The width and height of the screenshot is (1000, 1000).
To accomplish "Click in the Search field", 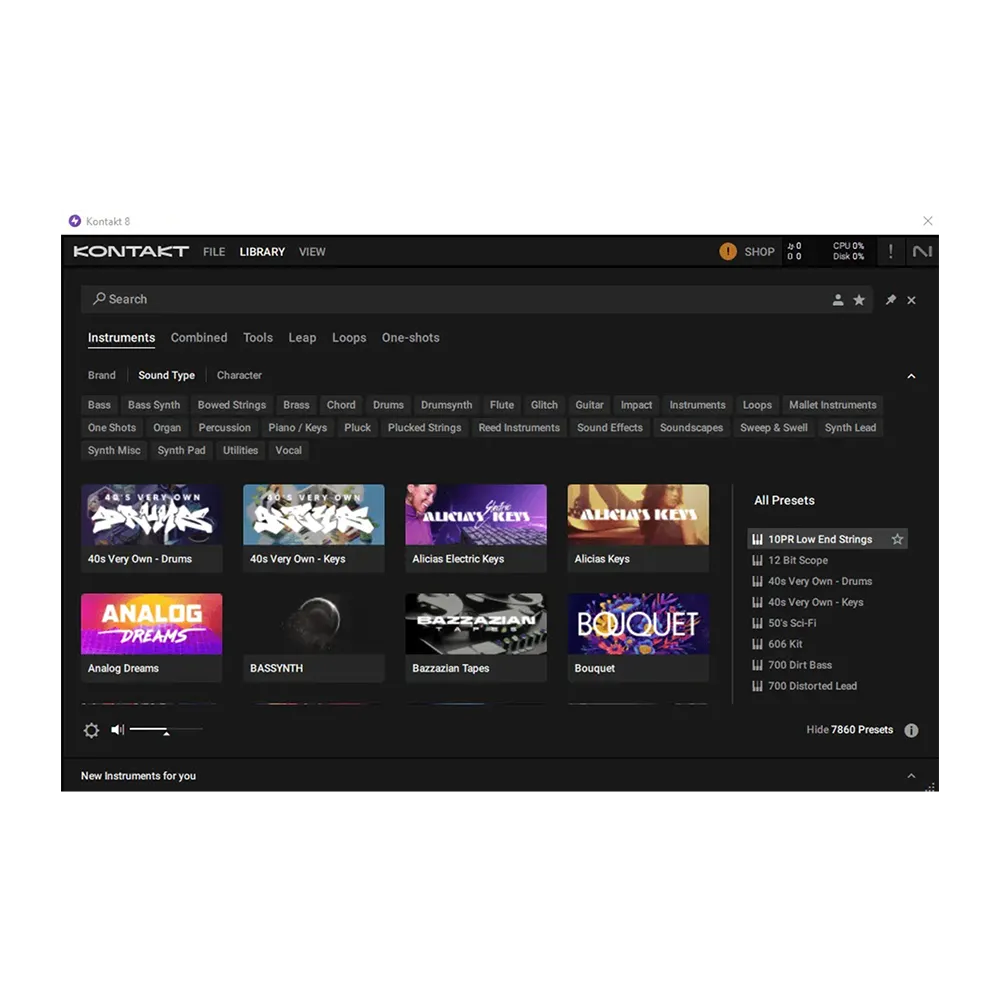I will 476,299.
